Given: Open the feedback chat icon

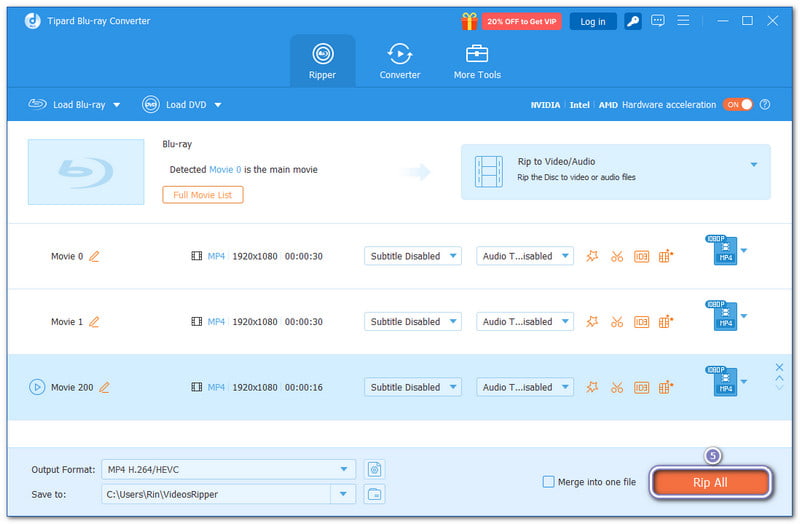Looking at the screenshot, I should coord(658,21).
